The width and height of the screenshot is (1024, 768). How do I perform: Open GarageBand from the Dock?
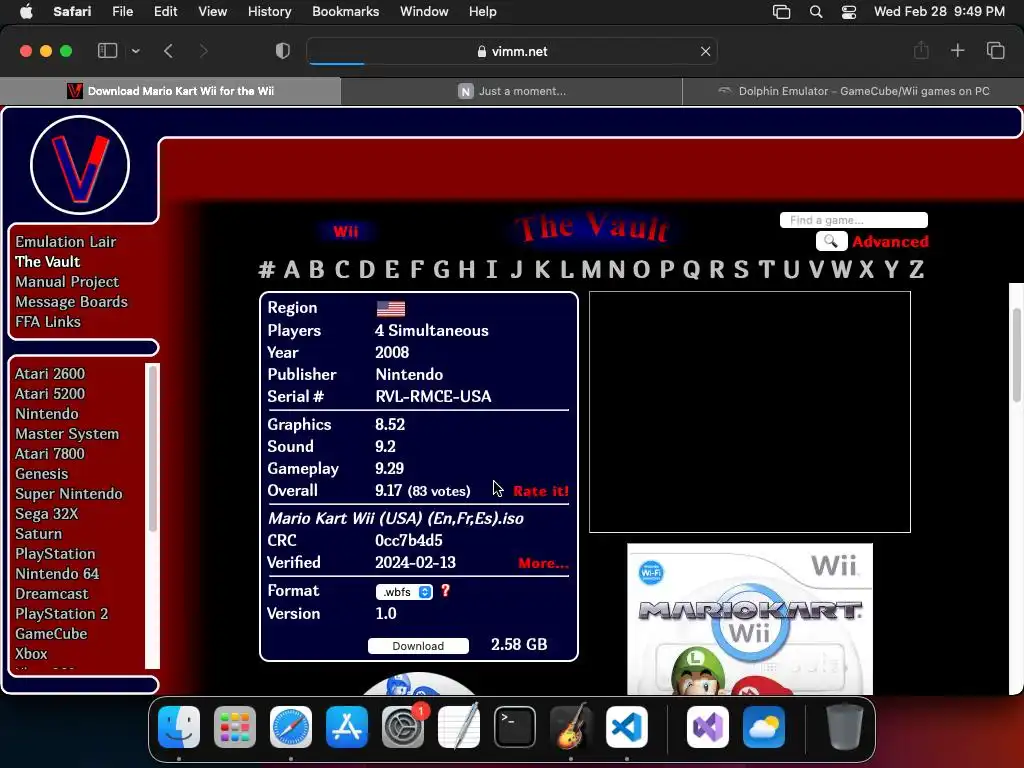571,727
